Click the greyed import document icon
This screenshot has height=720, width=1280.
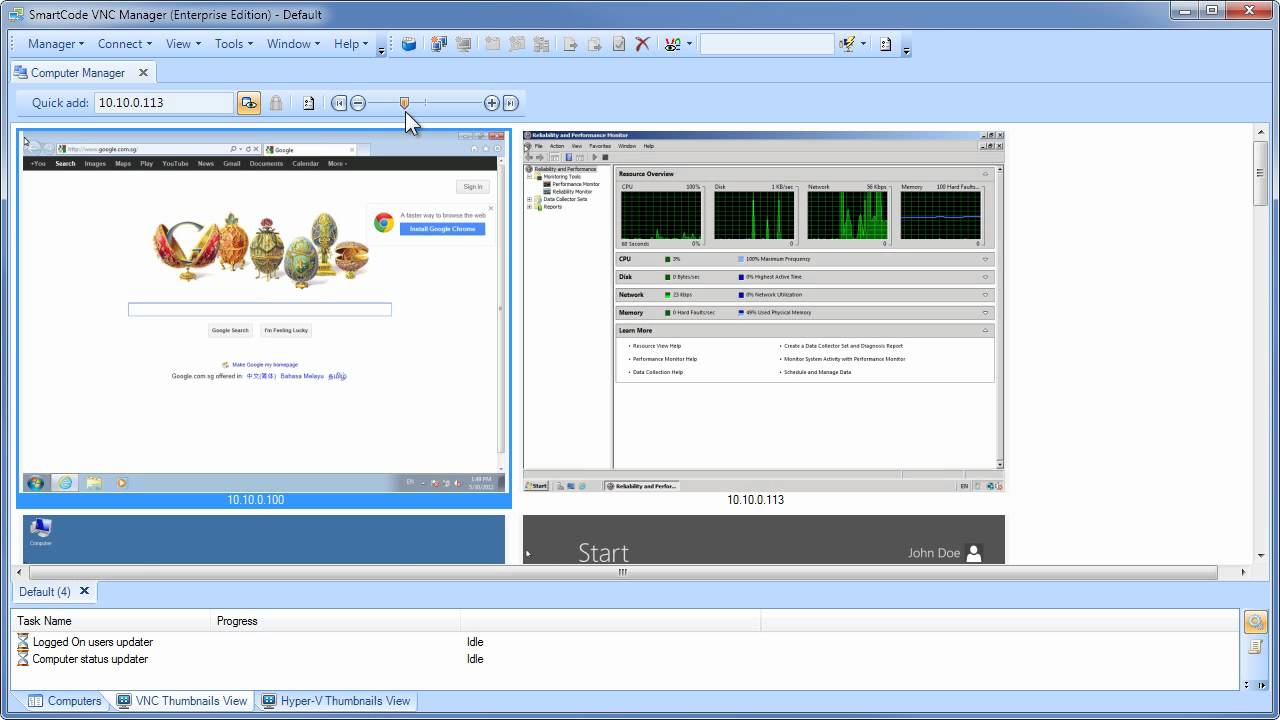pos(594,44)
